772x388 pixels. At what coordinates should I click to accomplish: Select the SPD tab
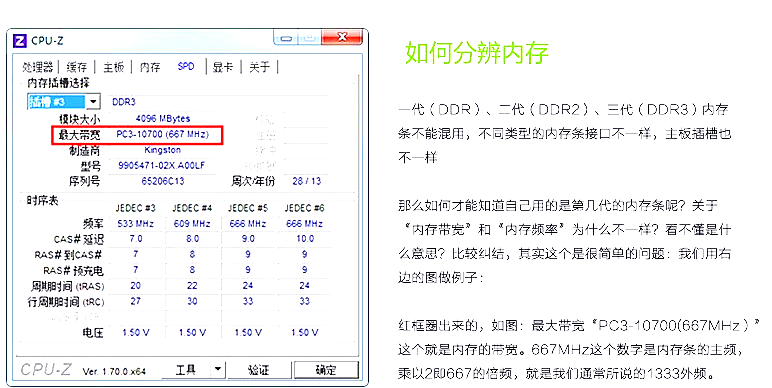pyautogui.click(x=186, y=66)
